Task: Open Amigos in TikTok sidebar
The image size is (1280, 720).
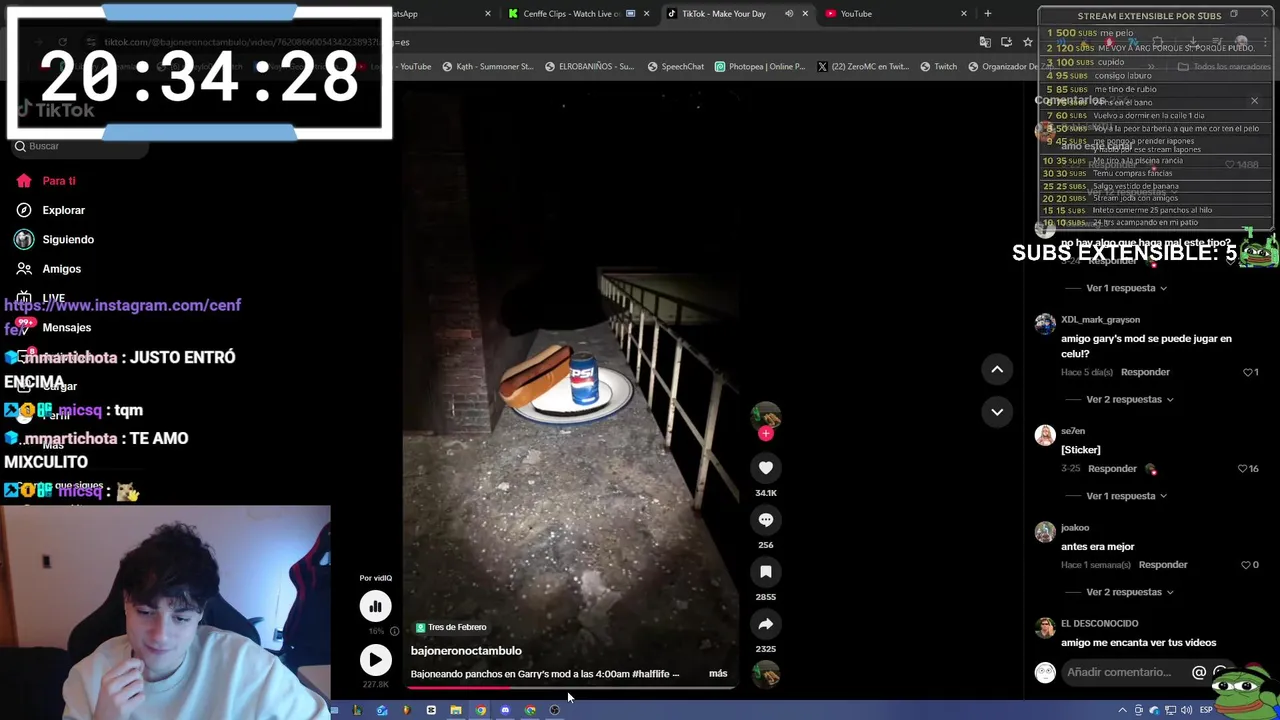Action: [47, 269]
